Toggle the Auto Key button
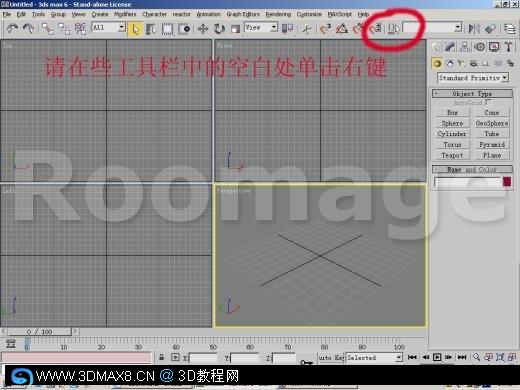The width and height of the screenshot is (520, 390). (x=331, y=358)
